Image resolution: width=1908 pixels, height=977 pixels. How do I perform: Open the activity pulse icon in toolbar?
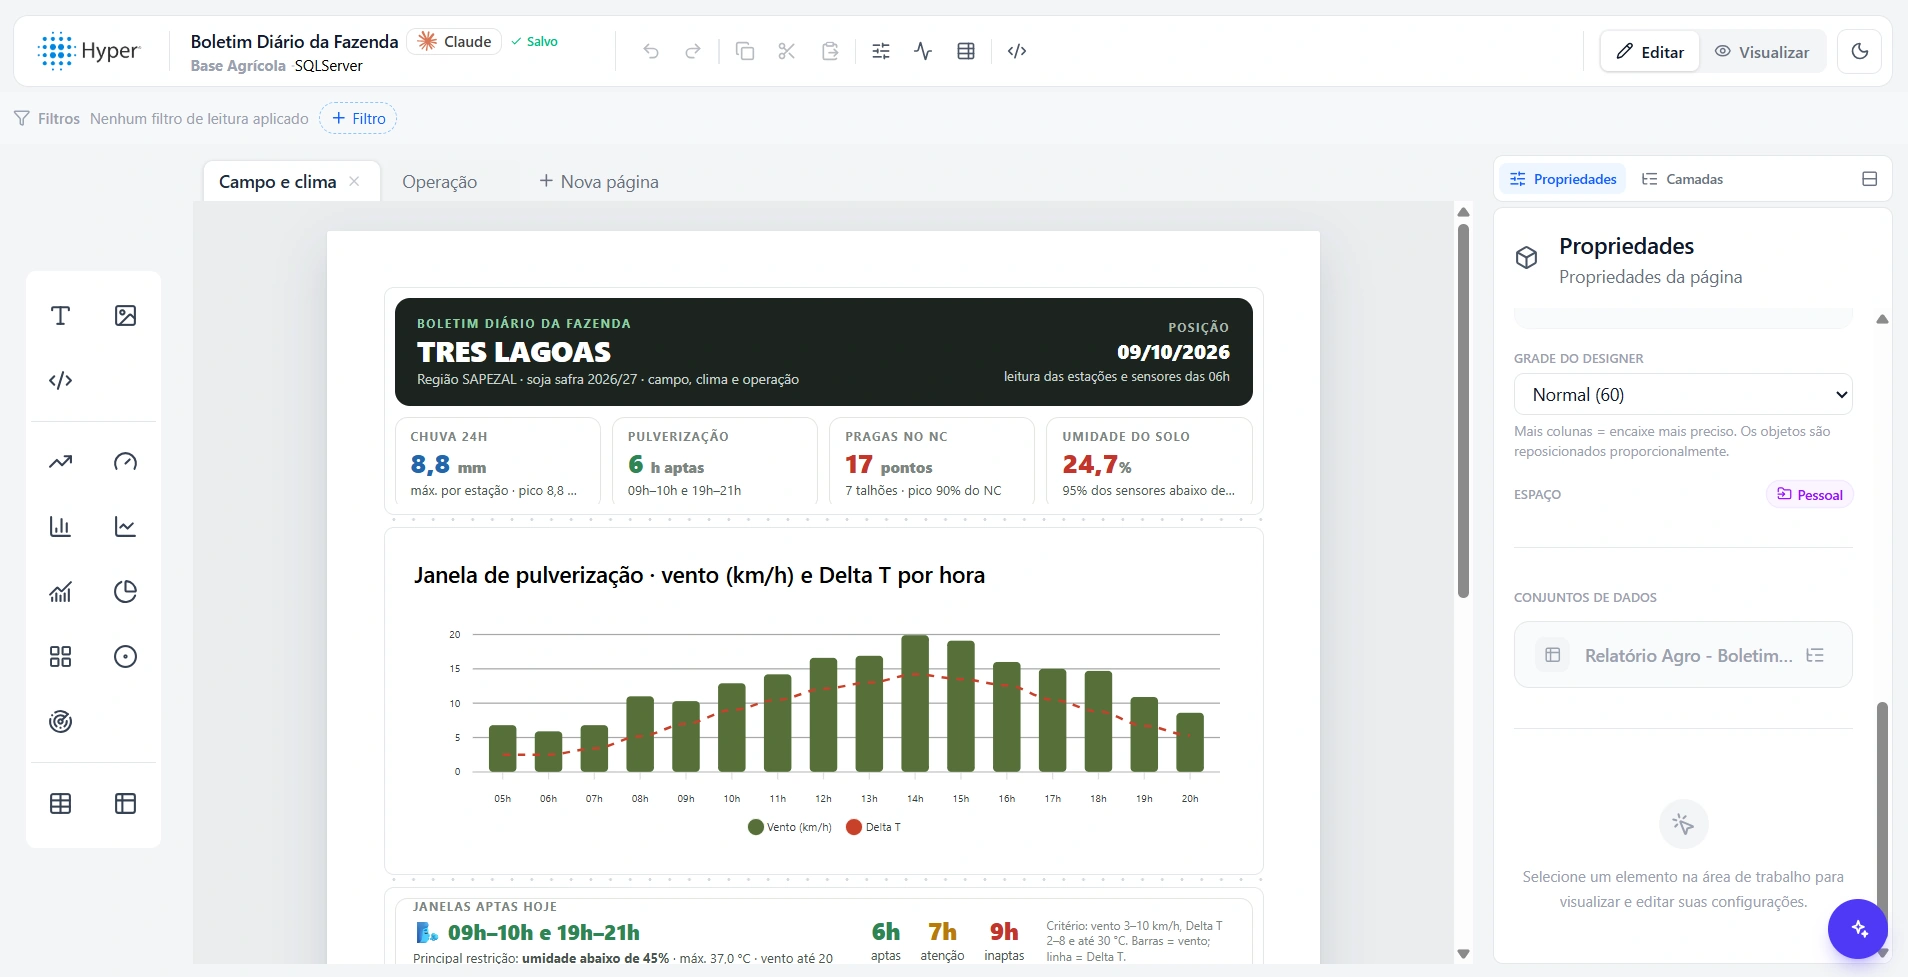click(923, 51)
